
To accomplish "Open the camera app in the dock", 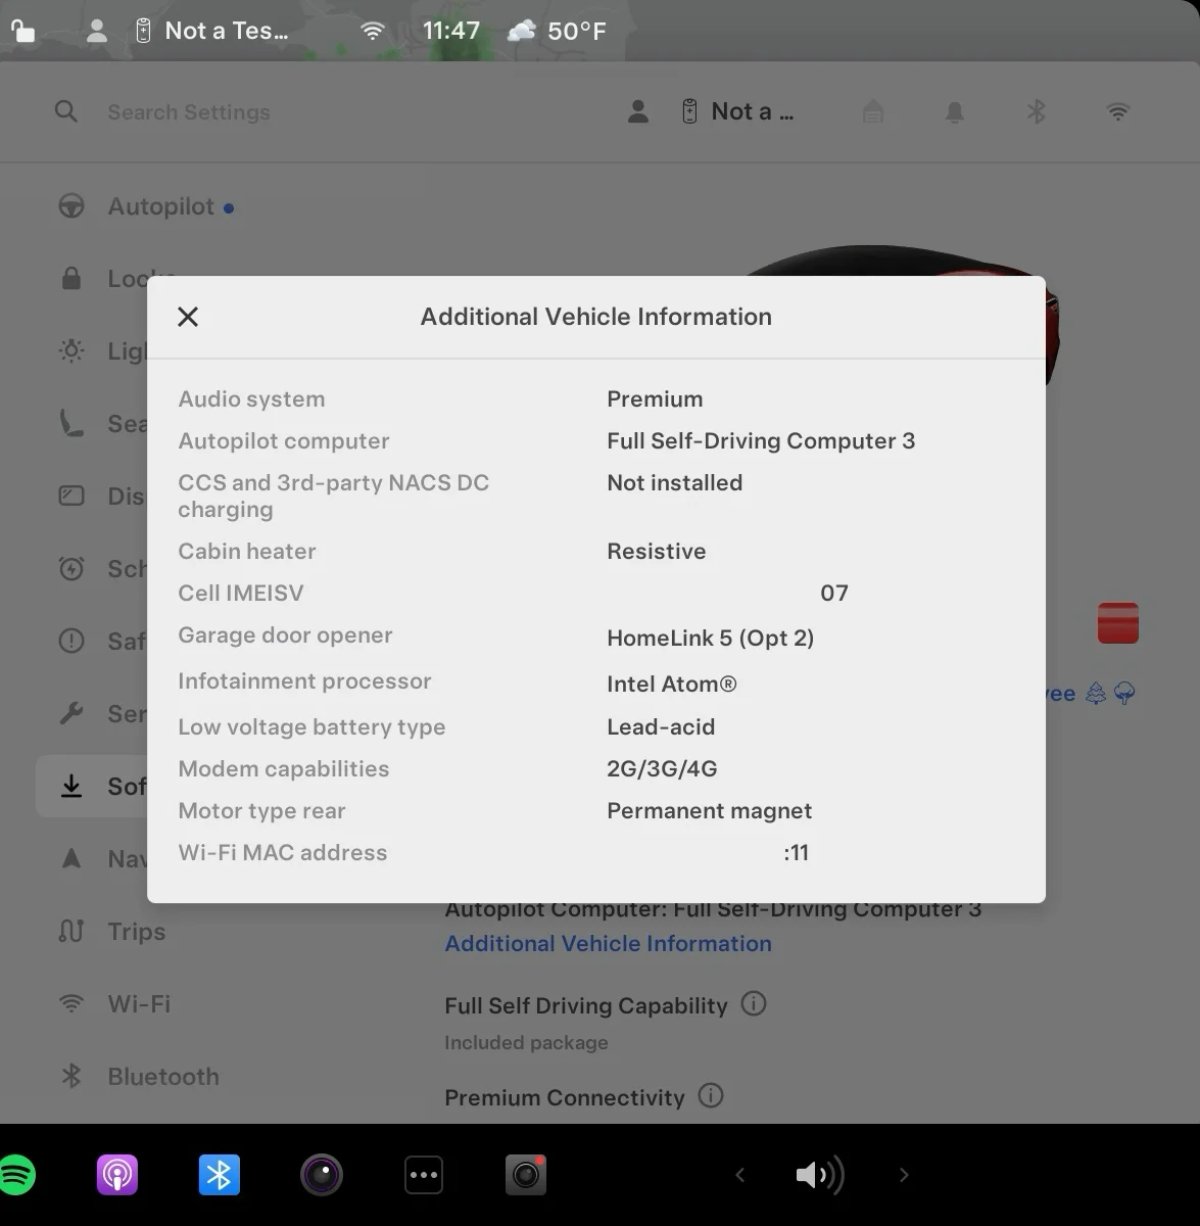I will click(321, 1175).
